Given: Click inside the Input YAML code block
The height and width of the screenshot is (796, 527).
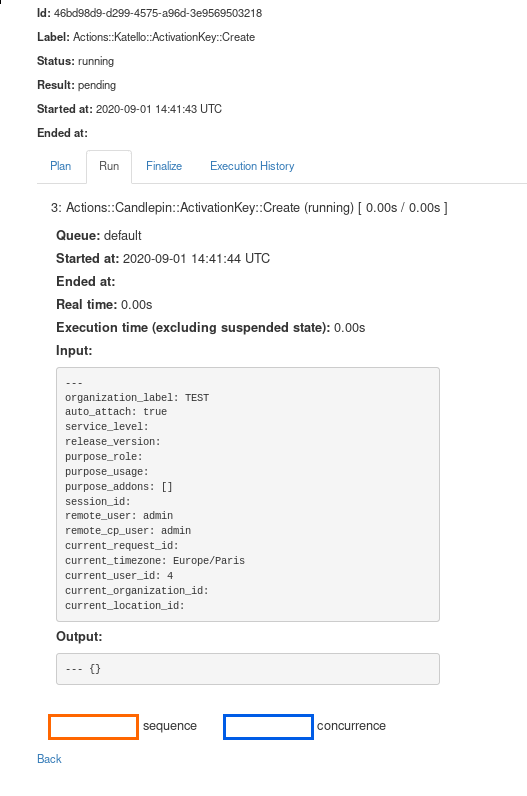Looking at the screenshot, I should (x=248, y=494).
